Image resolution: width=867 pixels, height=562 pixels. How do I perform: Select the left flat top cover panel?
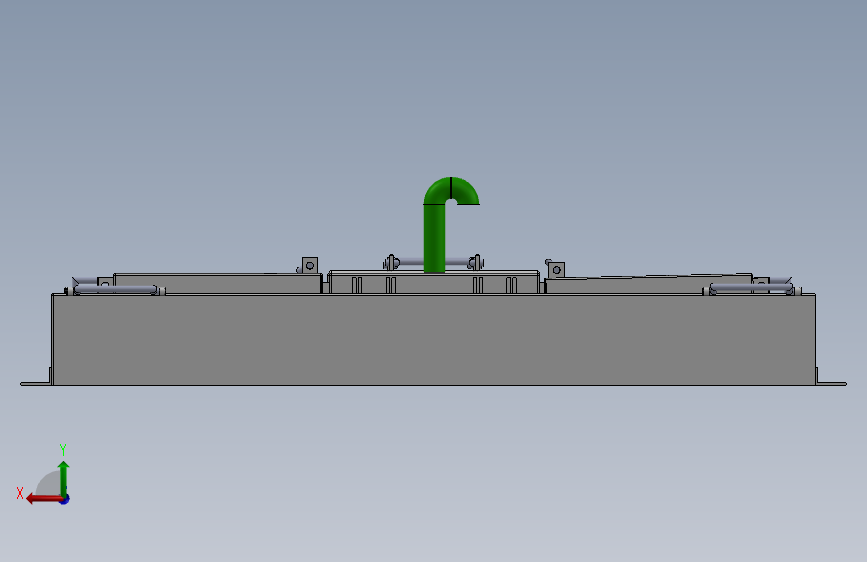[x=217, y=283]
